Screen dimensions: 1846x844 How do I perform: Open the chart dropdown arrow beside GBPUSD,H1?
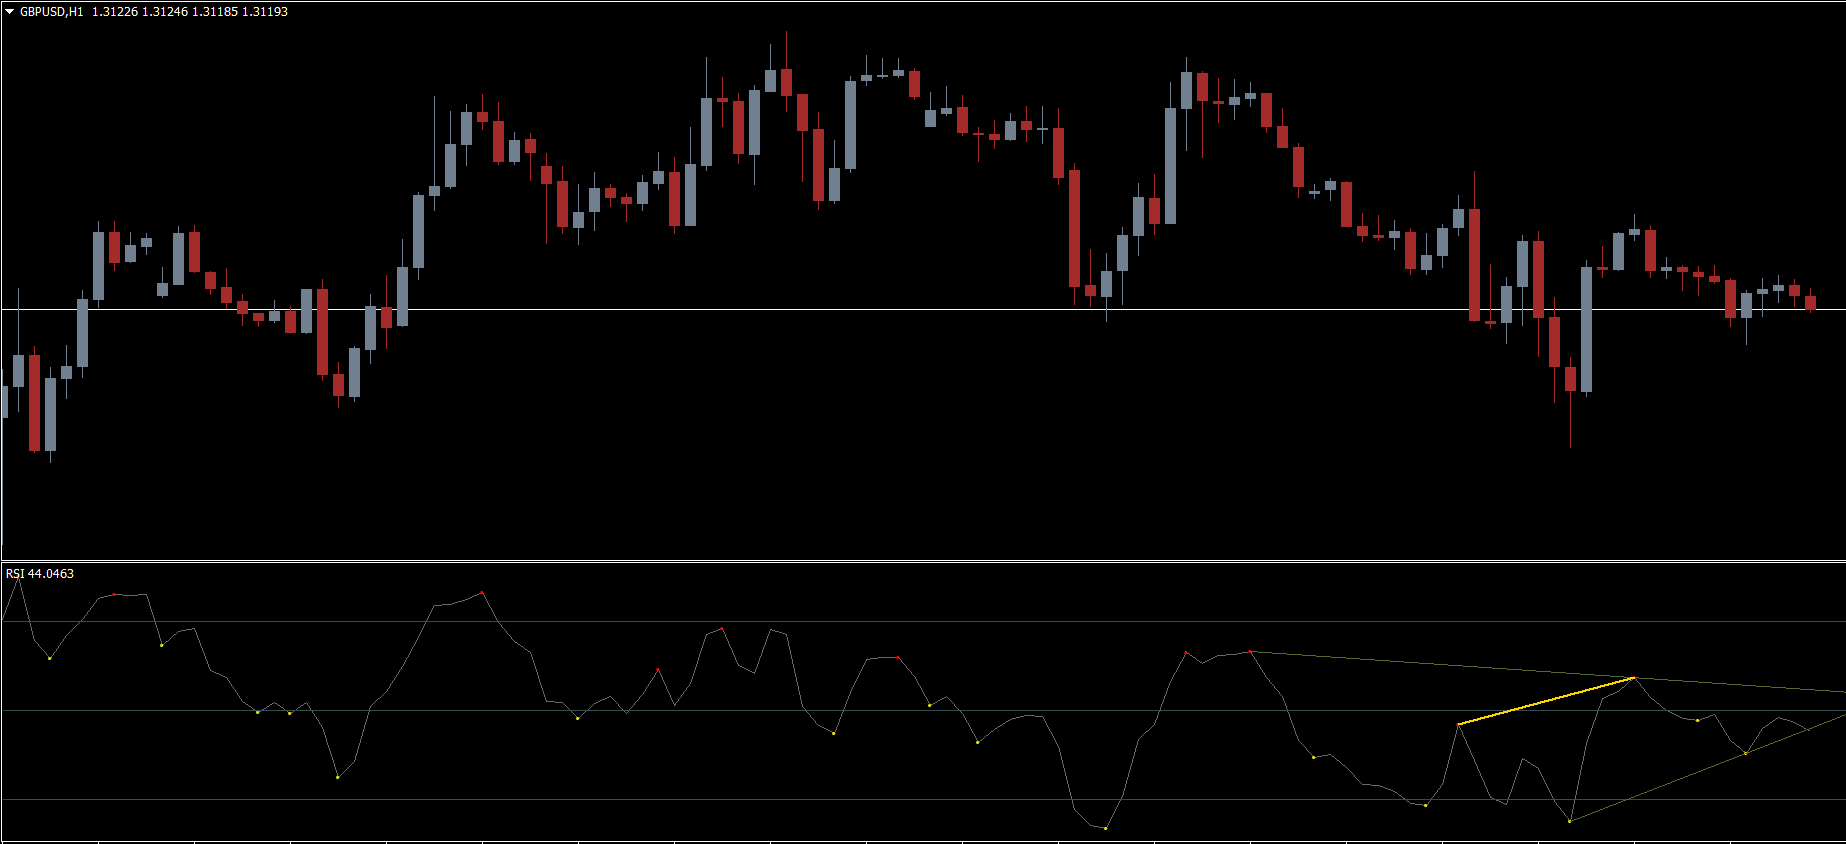coord(10,12)
